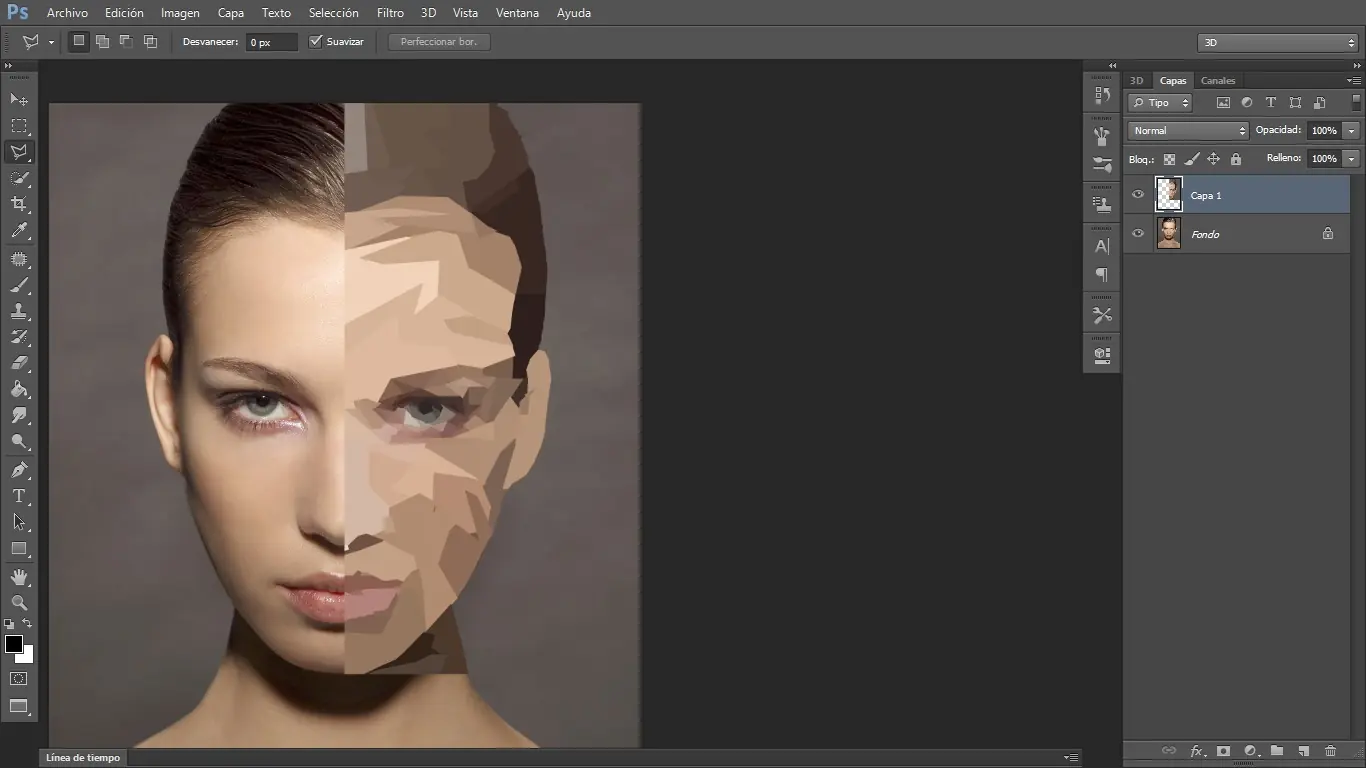The width and height of the screenshot is (1366, 768).
Task: Click the foreground color swatch
Action: 14,644
